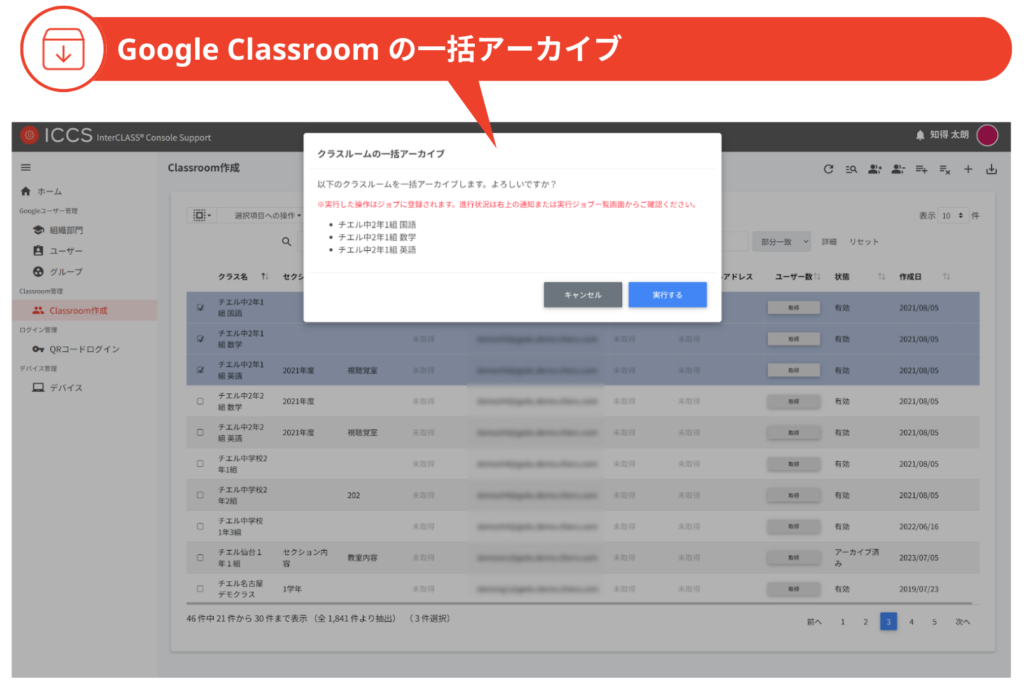
Task: Go to page 1 in pagination
Action: click(842, 621)
